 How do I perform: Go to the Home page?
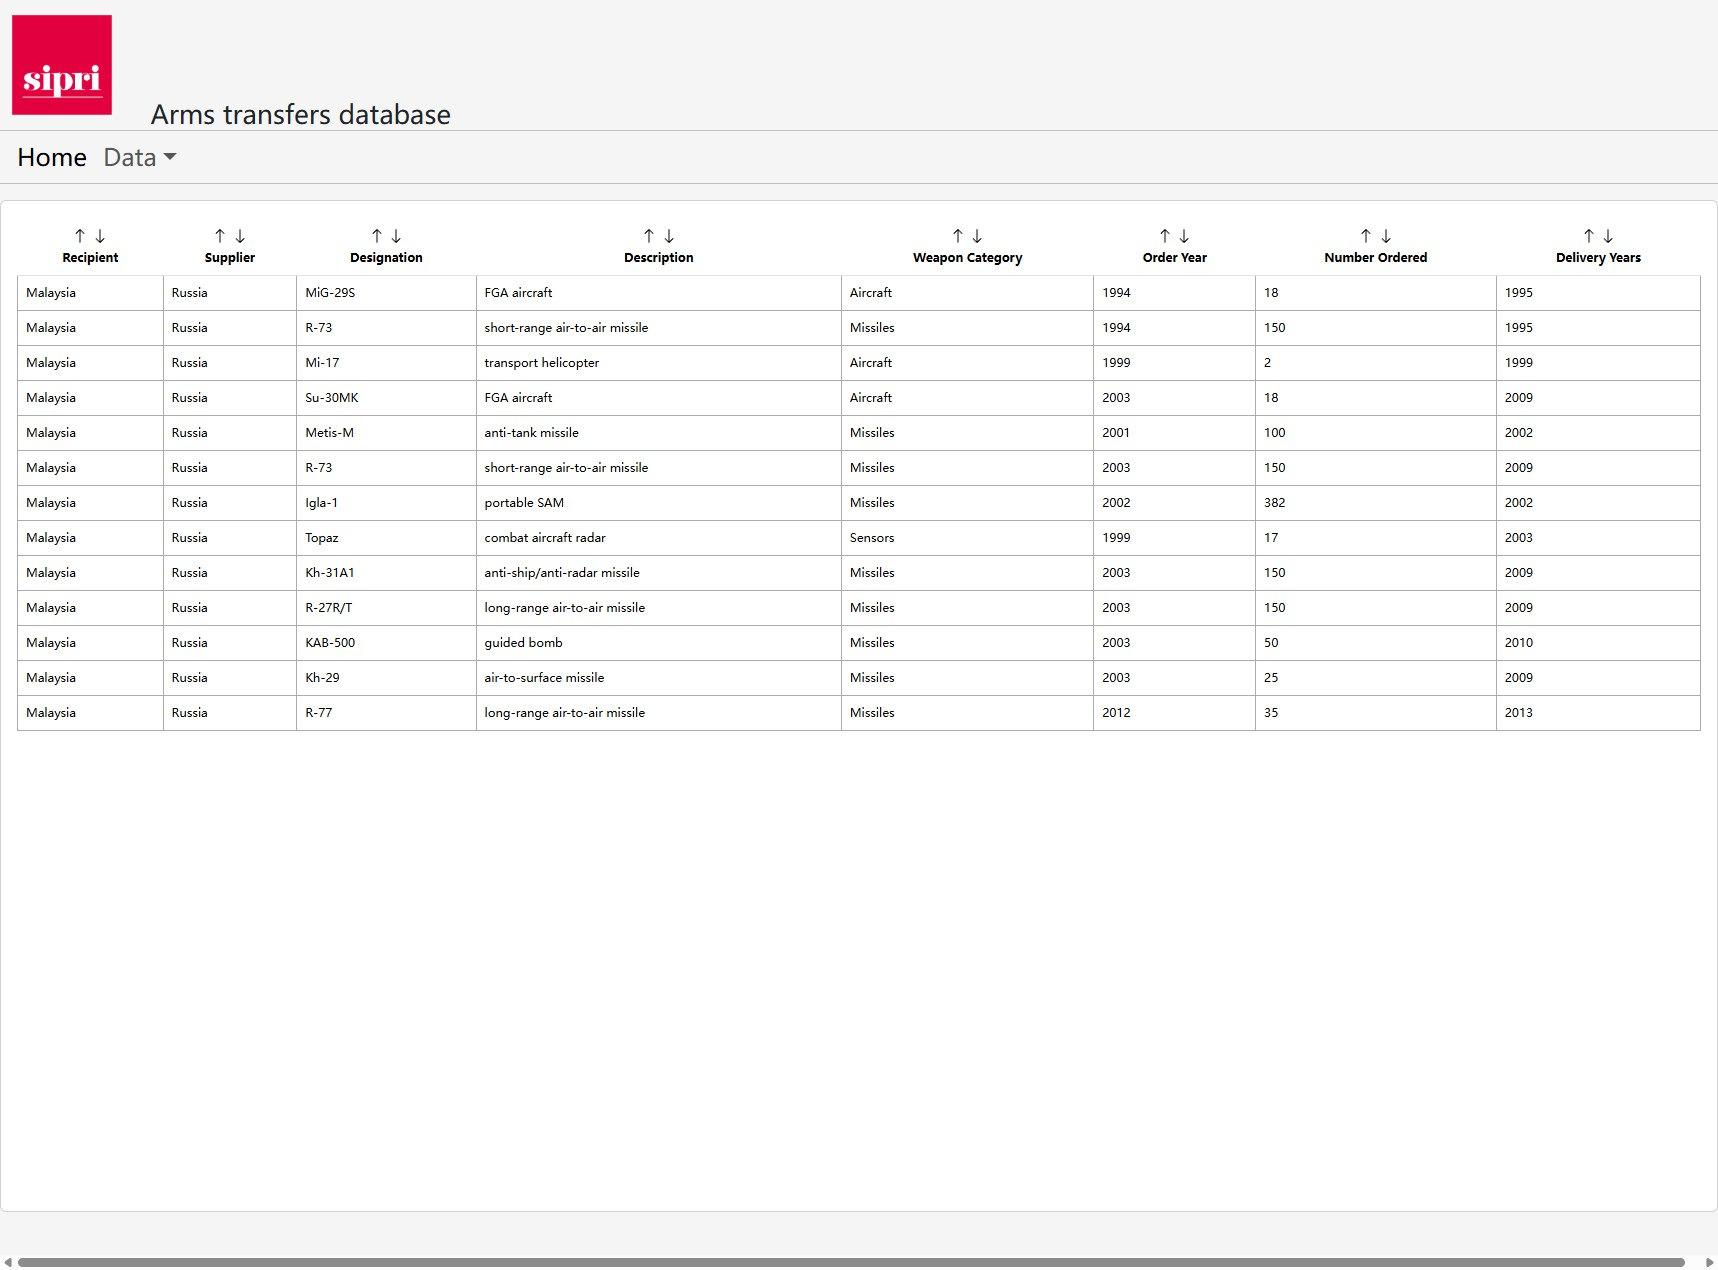point(52,158)
